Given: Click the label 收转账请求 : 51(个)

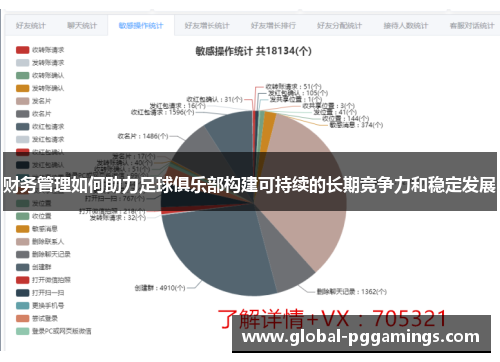Looking at the screenshot, I should coord(294,87).
